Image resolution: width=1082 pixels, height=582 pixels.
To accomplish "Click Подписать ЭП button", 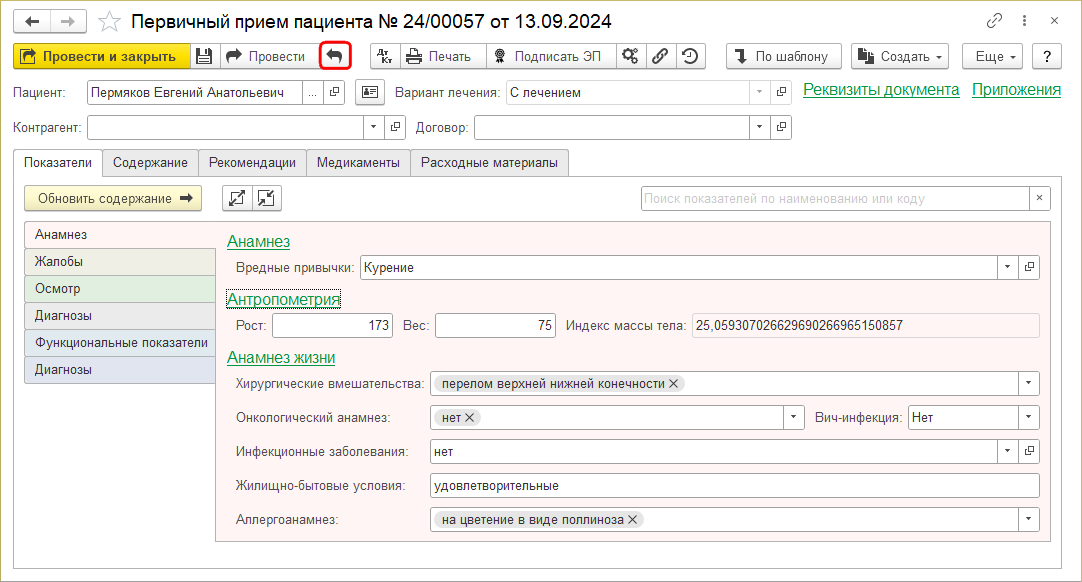I will [x=551, y=56].
